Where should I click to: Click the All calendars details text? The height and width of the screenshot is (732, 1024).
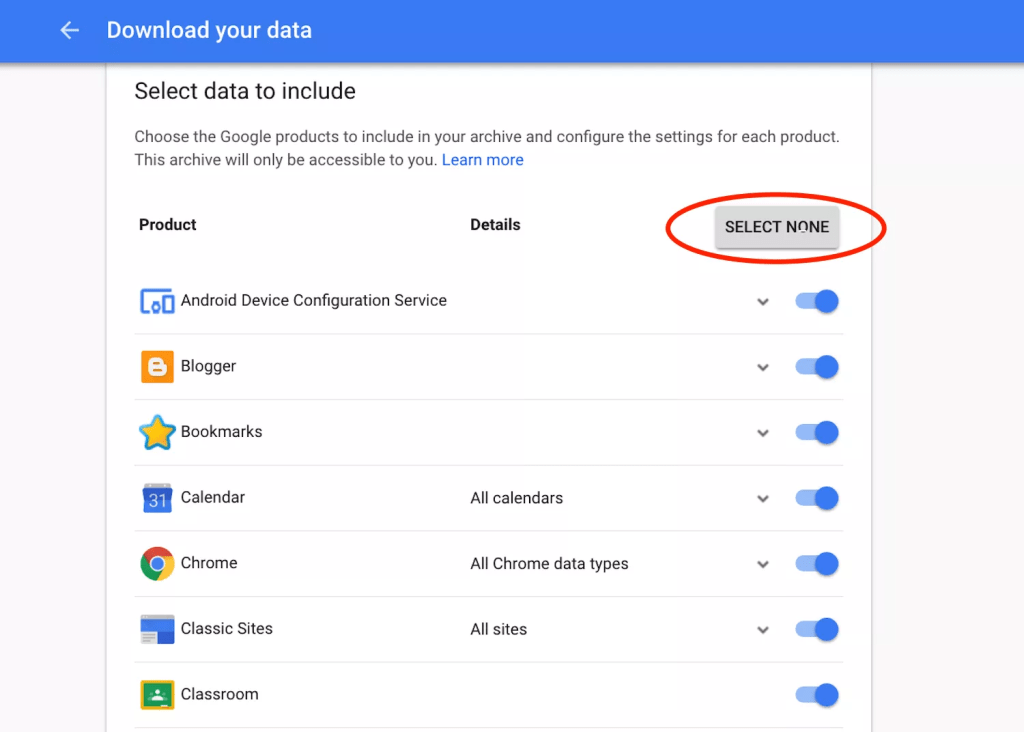point(516,498)
